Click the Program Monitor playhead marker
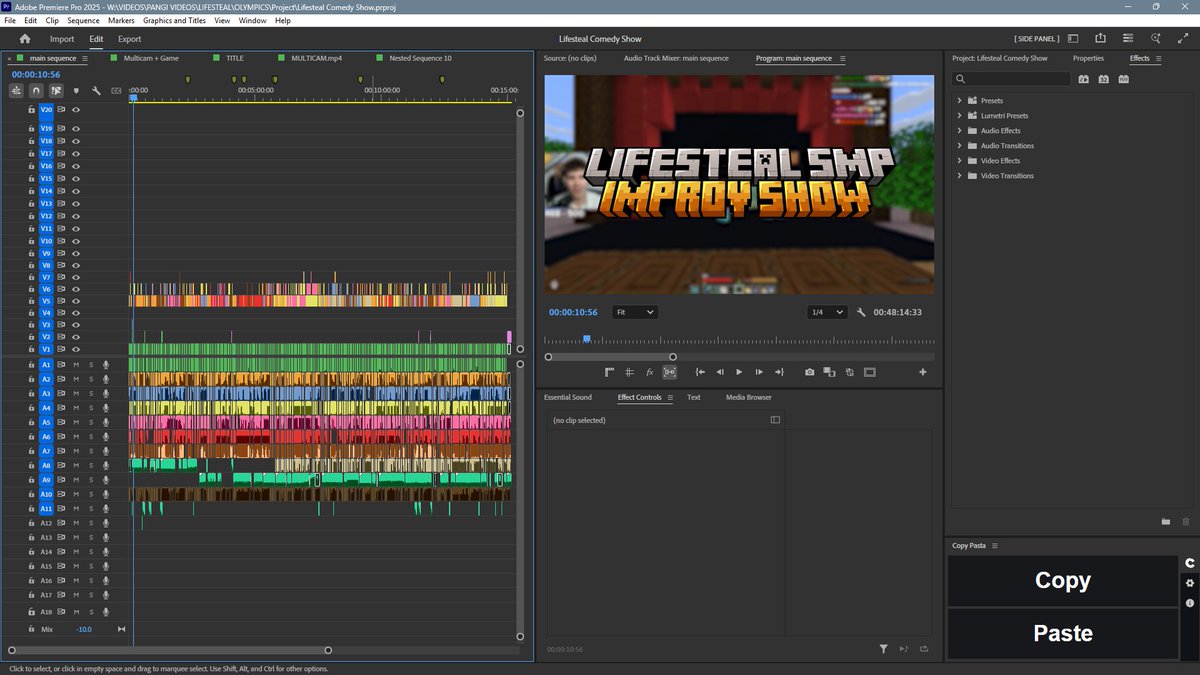This screenshot has width=1200, height=675. (x=587, y=339)
